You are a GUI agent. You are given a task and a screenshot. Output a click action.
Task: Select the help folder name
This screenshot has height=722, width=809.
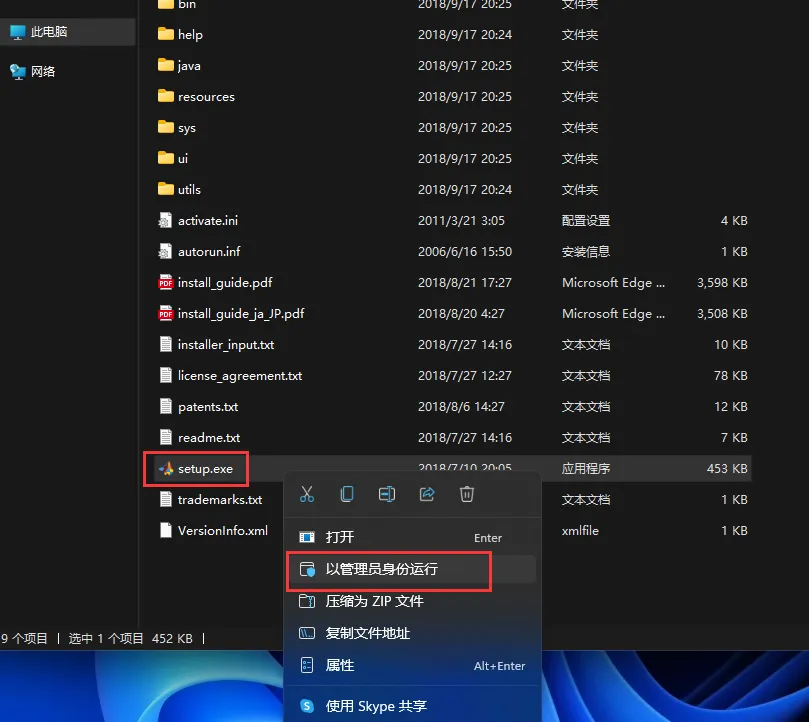coord(190,35)
